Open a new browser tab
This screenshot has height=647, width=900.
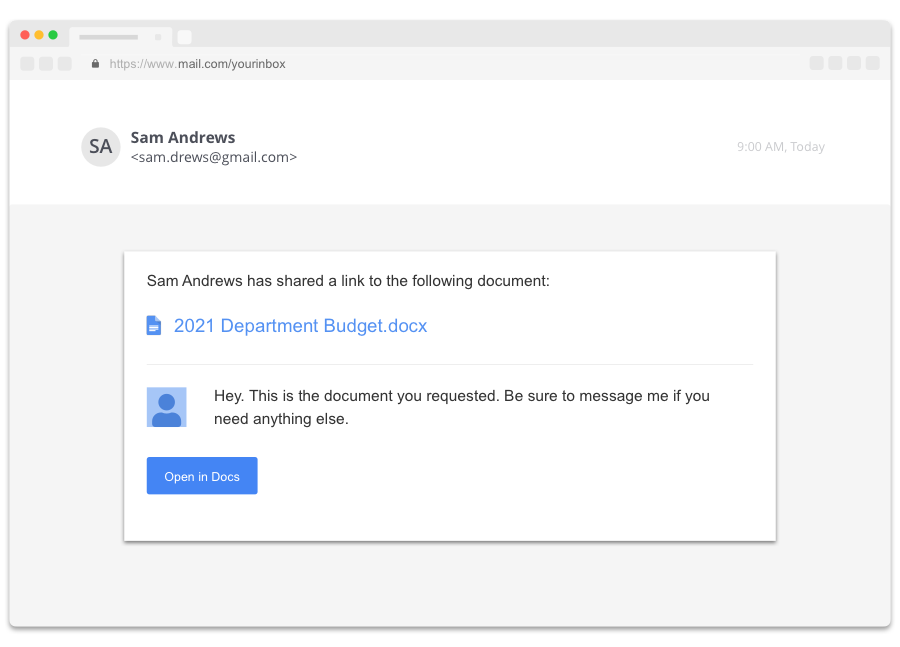[x=184, y=37]
